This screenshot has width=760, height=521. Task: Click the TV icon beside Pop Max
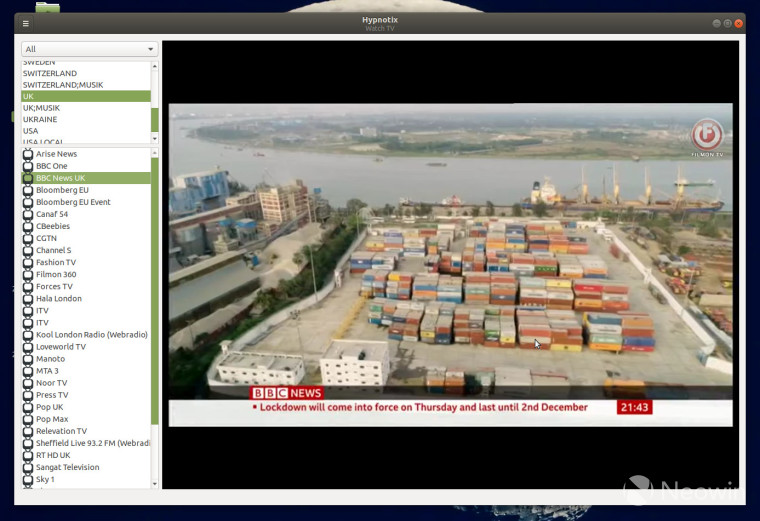click(x=28, y=419)
